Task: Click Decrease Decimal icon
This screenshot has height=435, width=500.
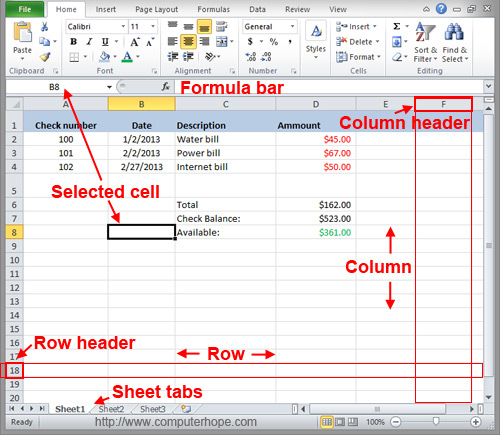Action: point(266,57)
